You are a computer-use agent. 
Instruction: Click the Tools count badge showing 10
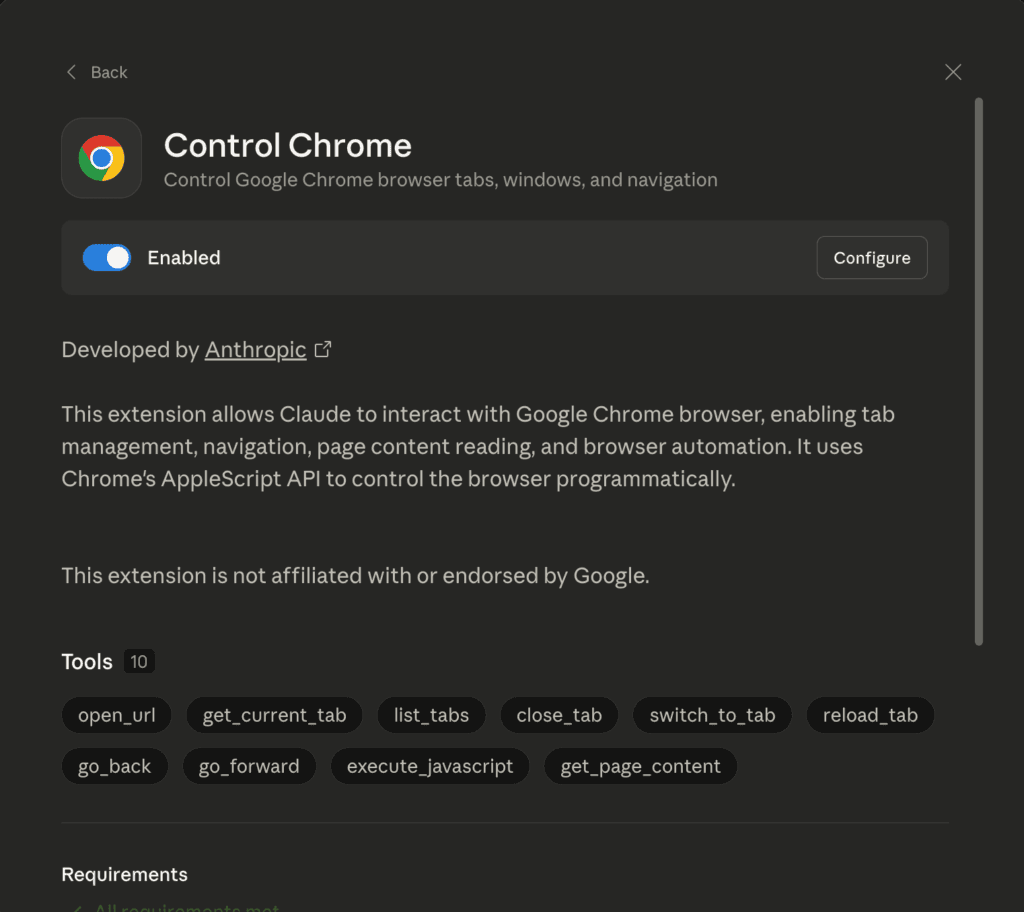[x=139, y=662]
